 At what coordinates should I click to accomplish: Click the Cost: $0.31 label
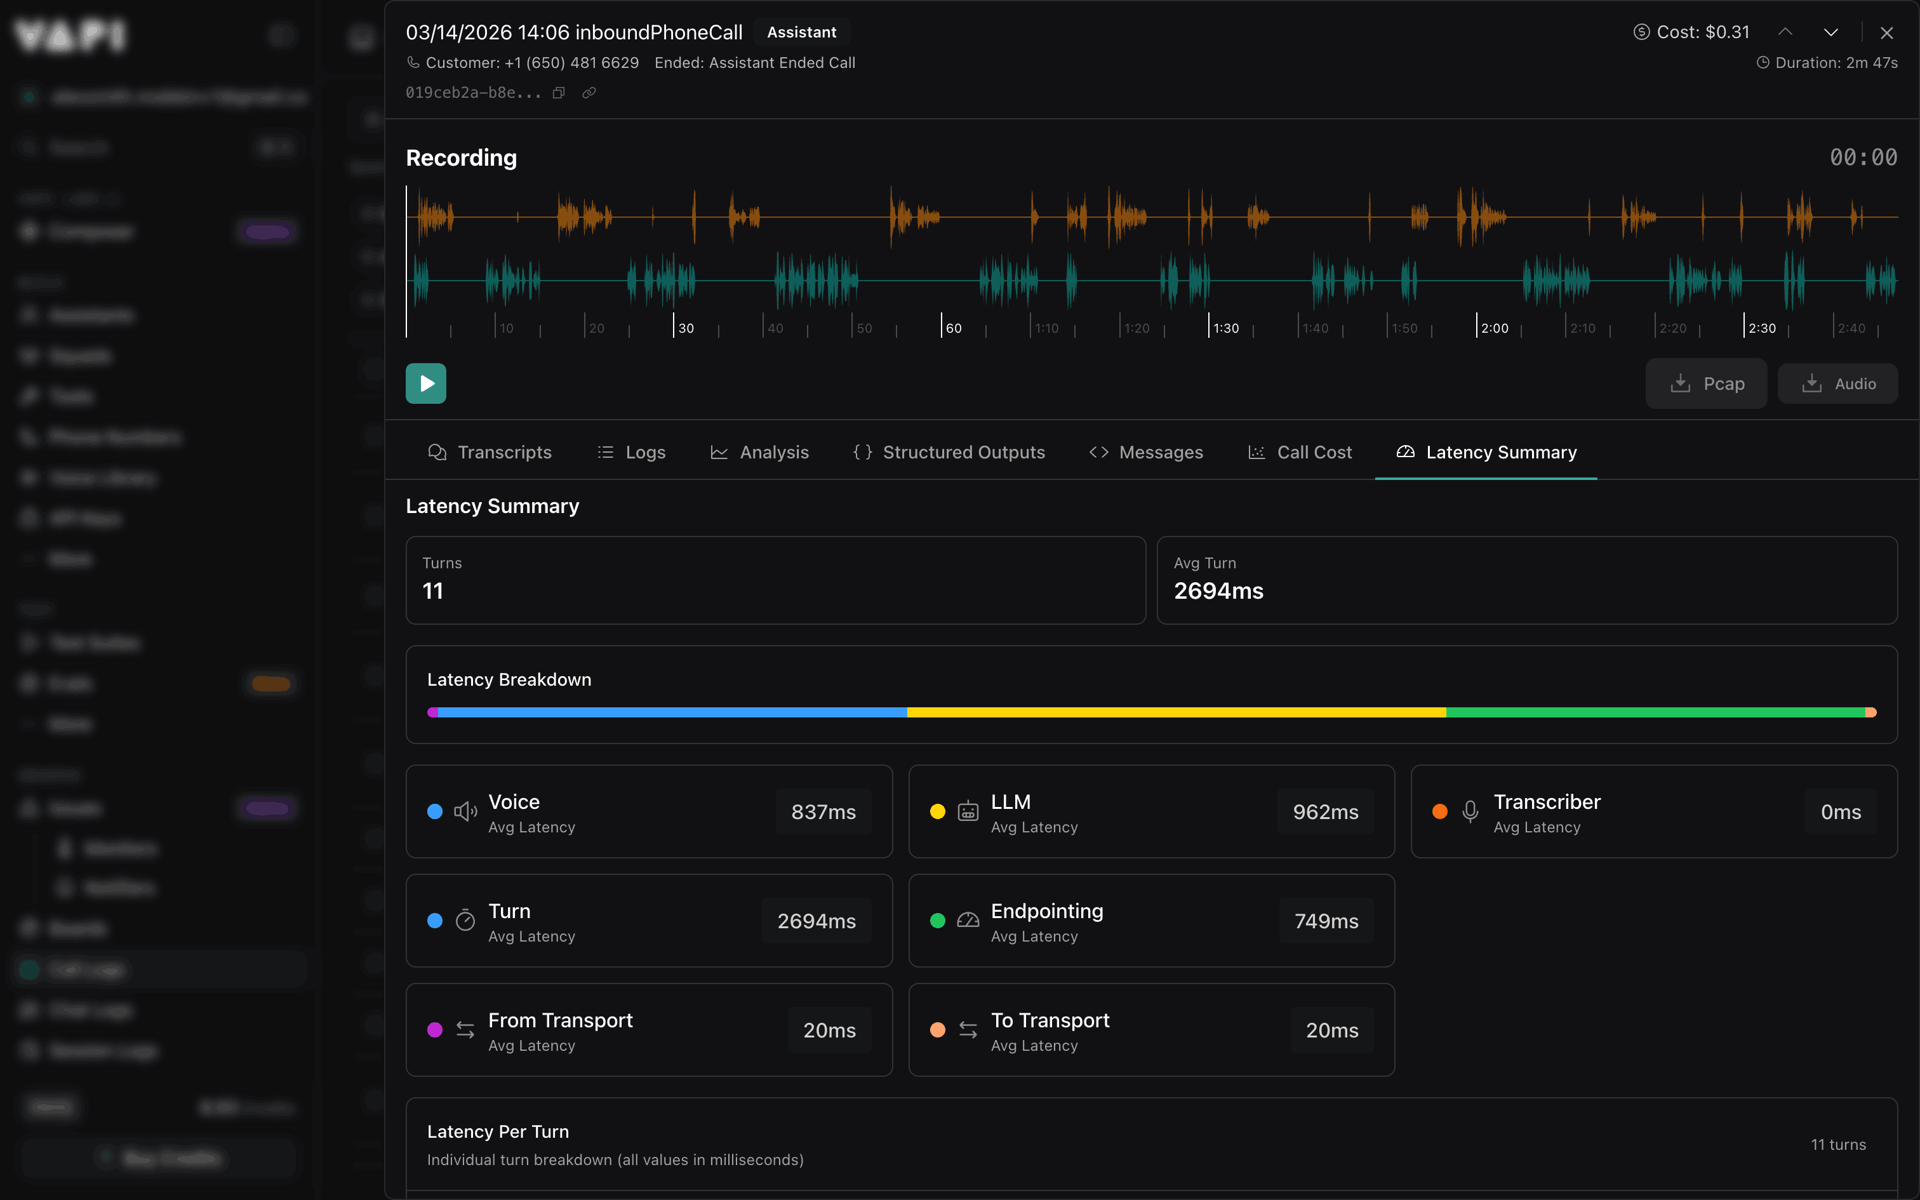tap(1691, 32)
